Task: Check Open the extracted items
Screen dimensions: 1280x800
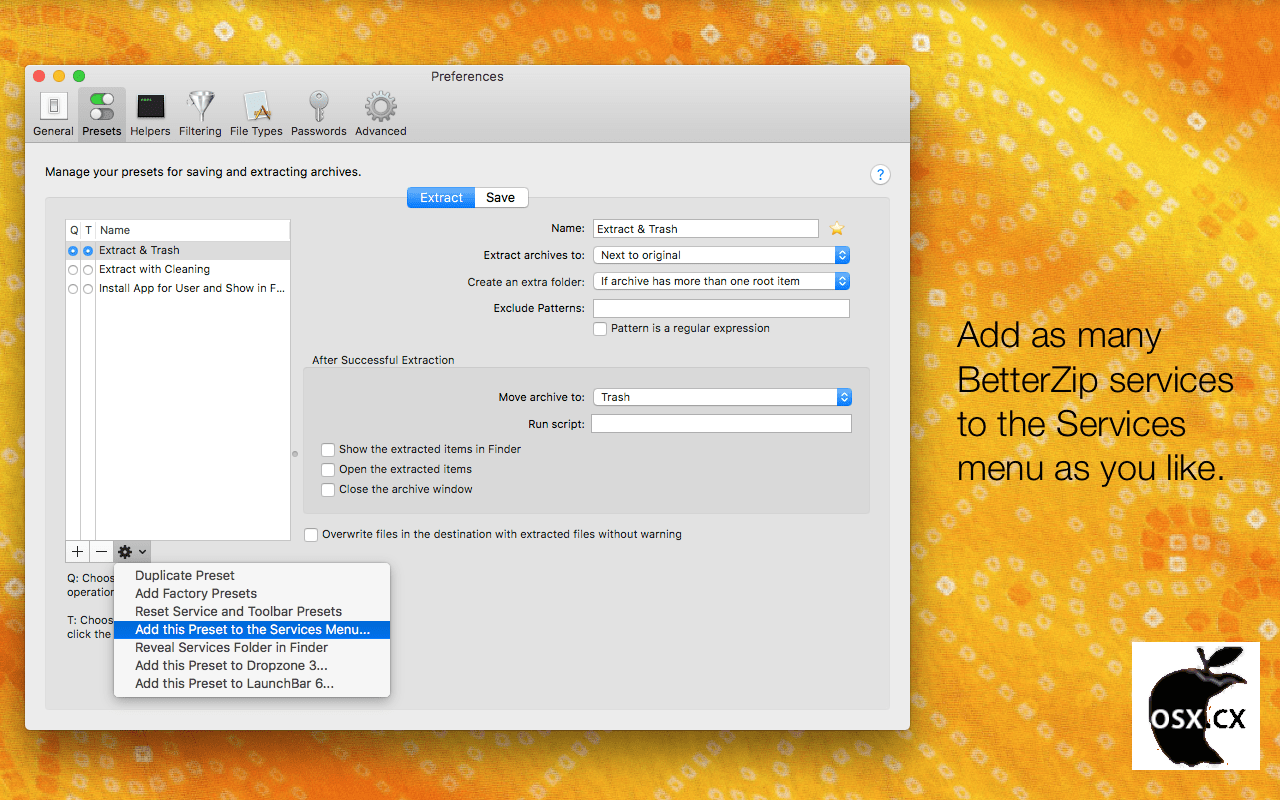Action: coord(328,470)
